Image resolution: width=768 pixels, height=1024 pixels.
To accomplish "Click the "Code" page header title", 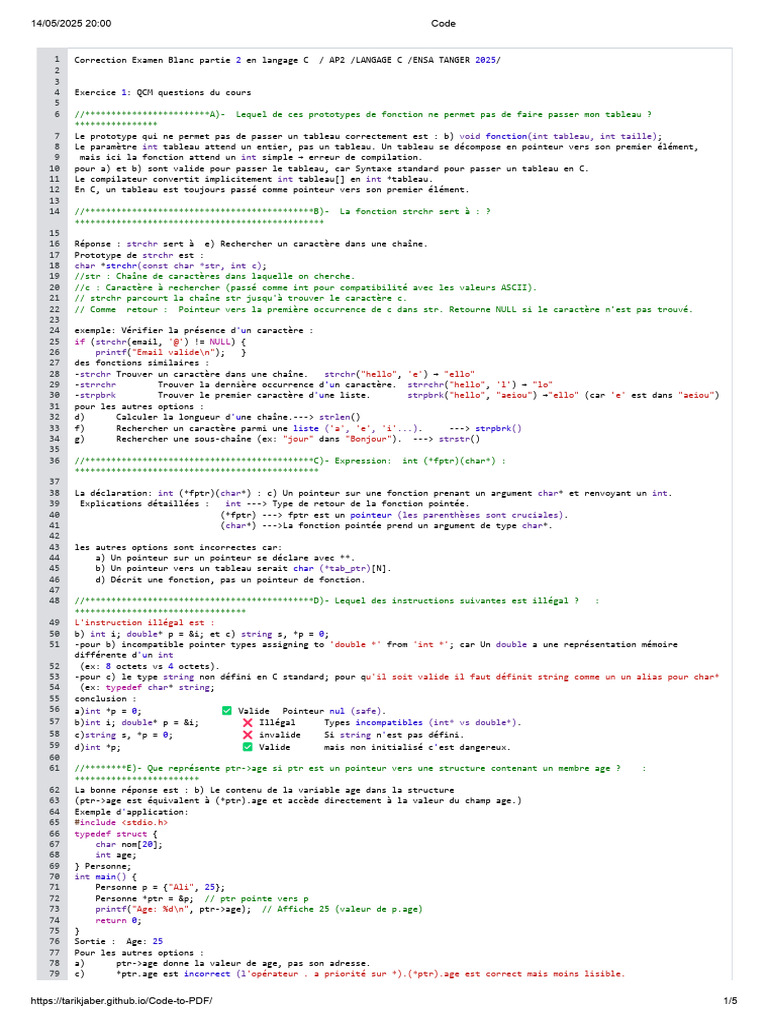I will pos(443,24).
